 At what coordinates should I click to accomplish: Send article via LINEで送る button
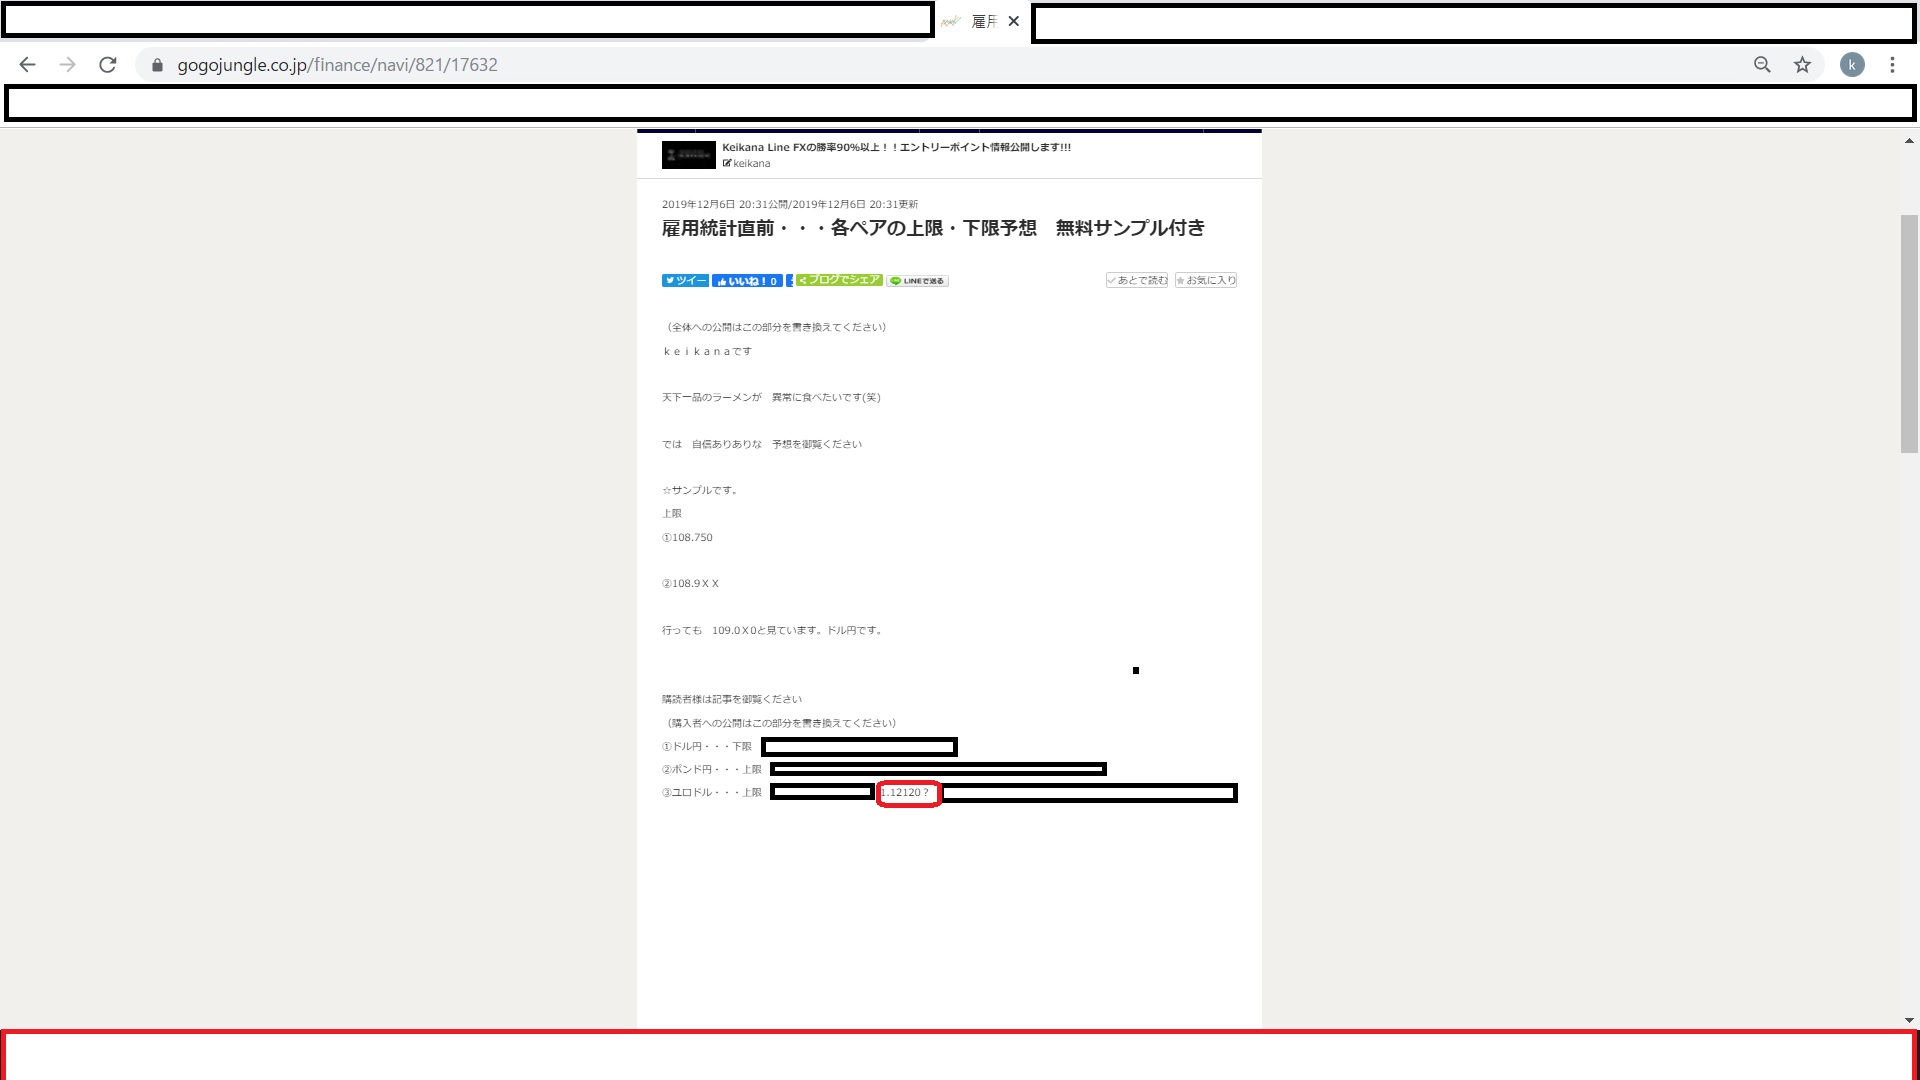[917, 281]
